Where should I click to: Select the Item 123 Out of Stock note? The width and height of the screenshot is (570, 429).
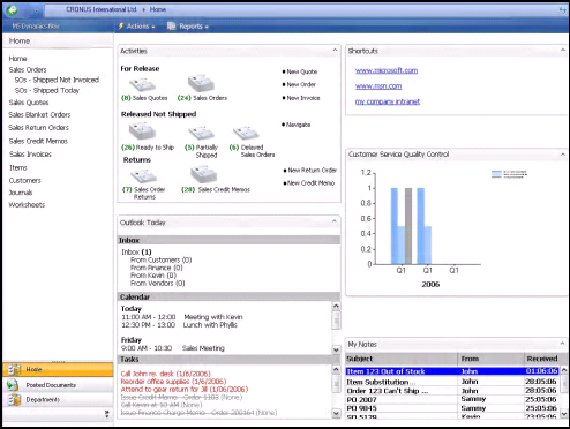pos(452,371)
